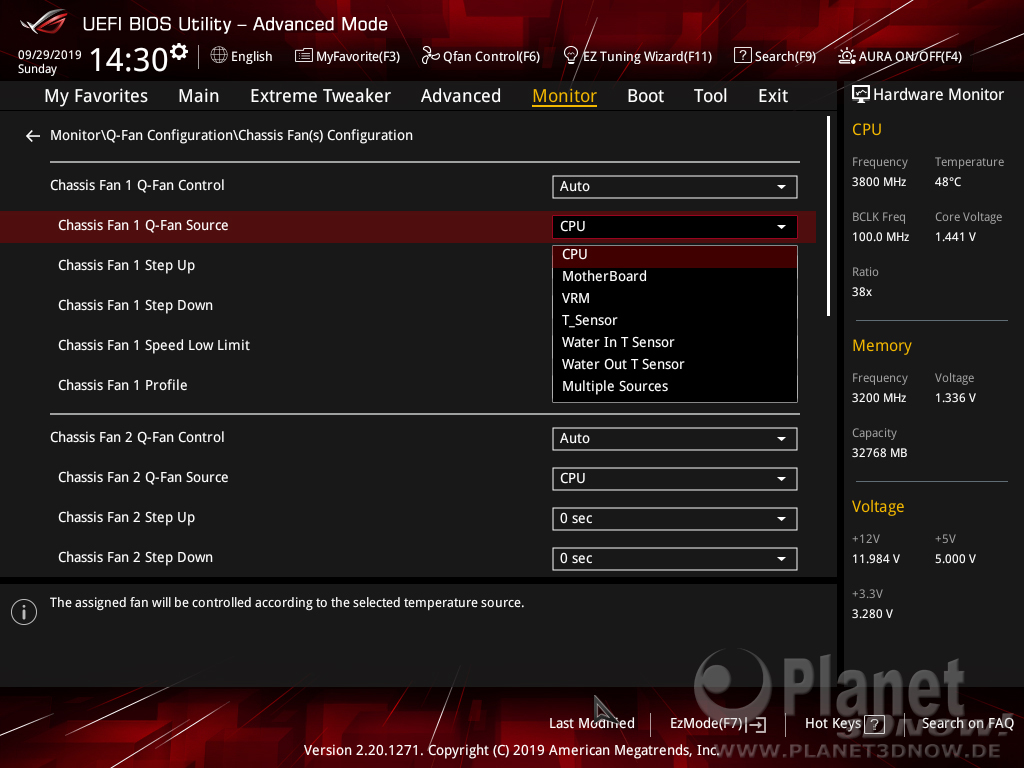This screenshot has width=1024, height=768.
Task: Click the CPU temperature value 48°C
Action: tap(948, 182)
